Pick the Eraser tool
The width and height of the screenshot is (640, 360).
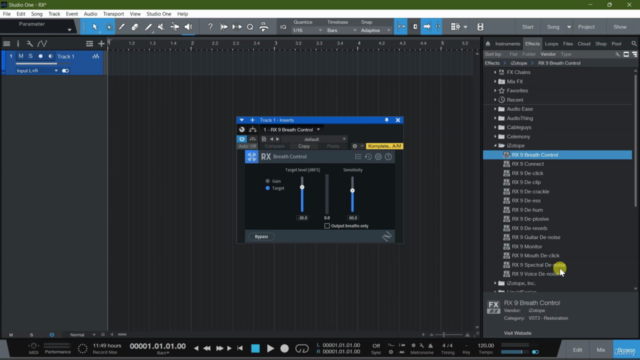pyautogui.click(x=135, y=27)
